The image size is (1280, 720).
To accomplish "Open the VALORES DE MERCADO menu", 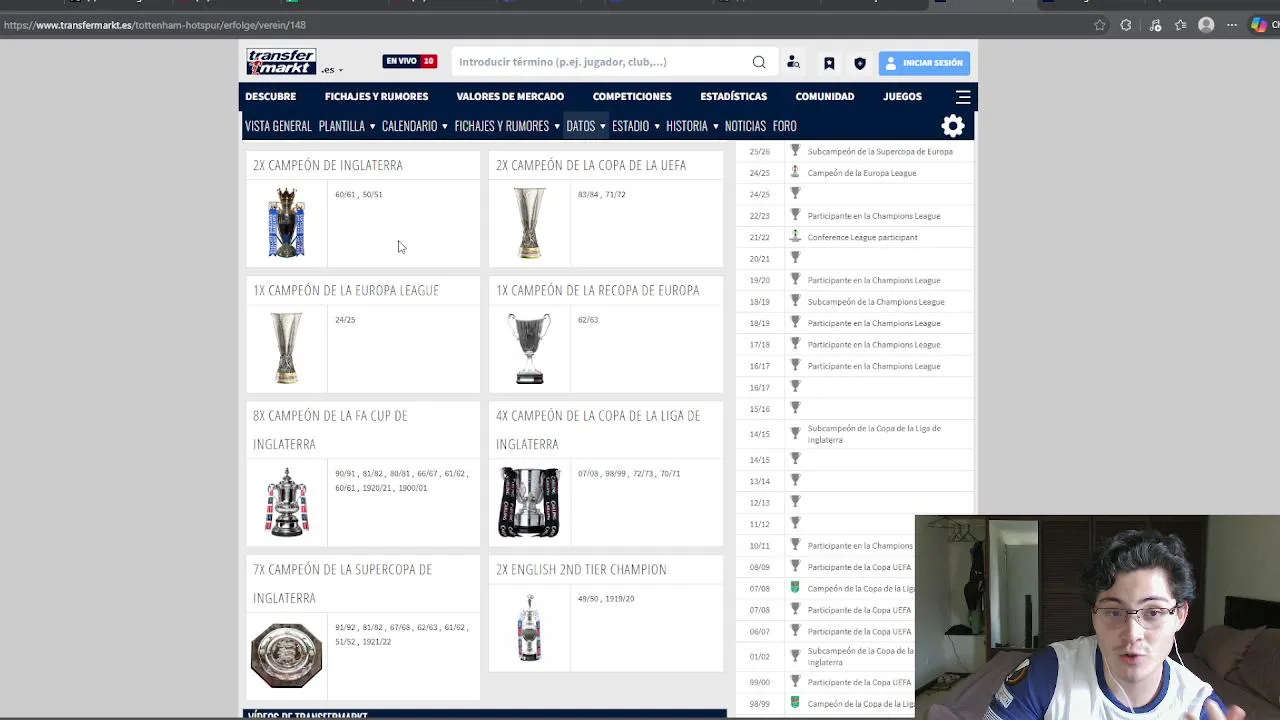I will (510, 96).
